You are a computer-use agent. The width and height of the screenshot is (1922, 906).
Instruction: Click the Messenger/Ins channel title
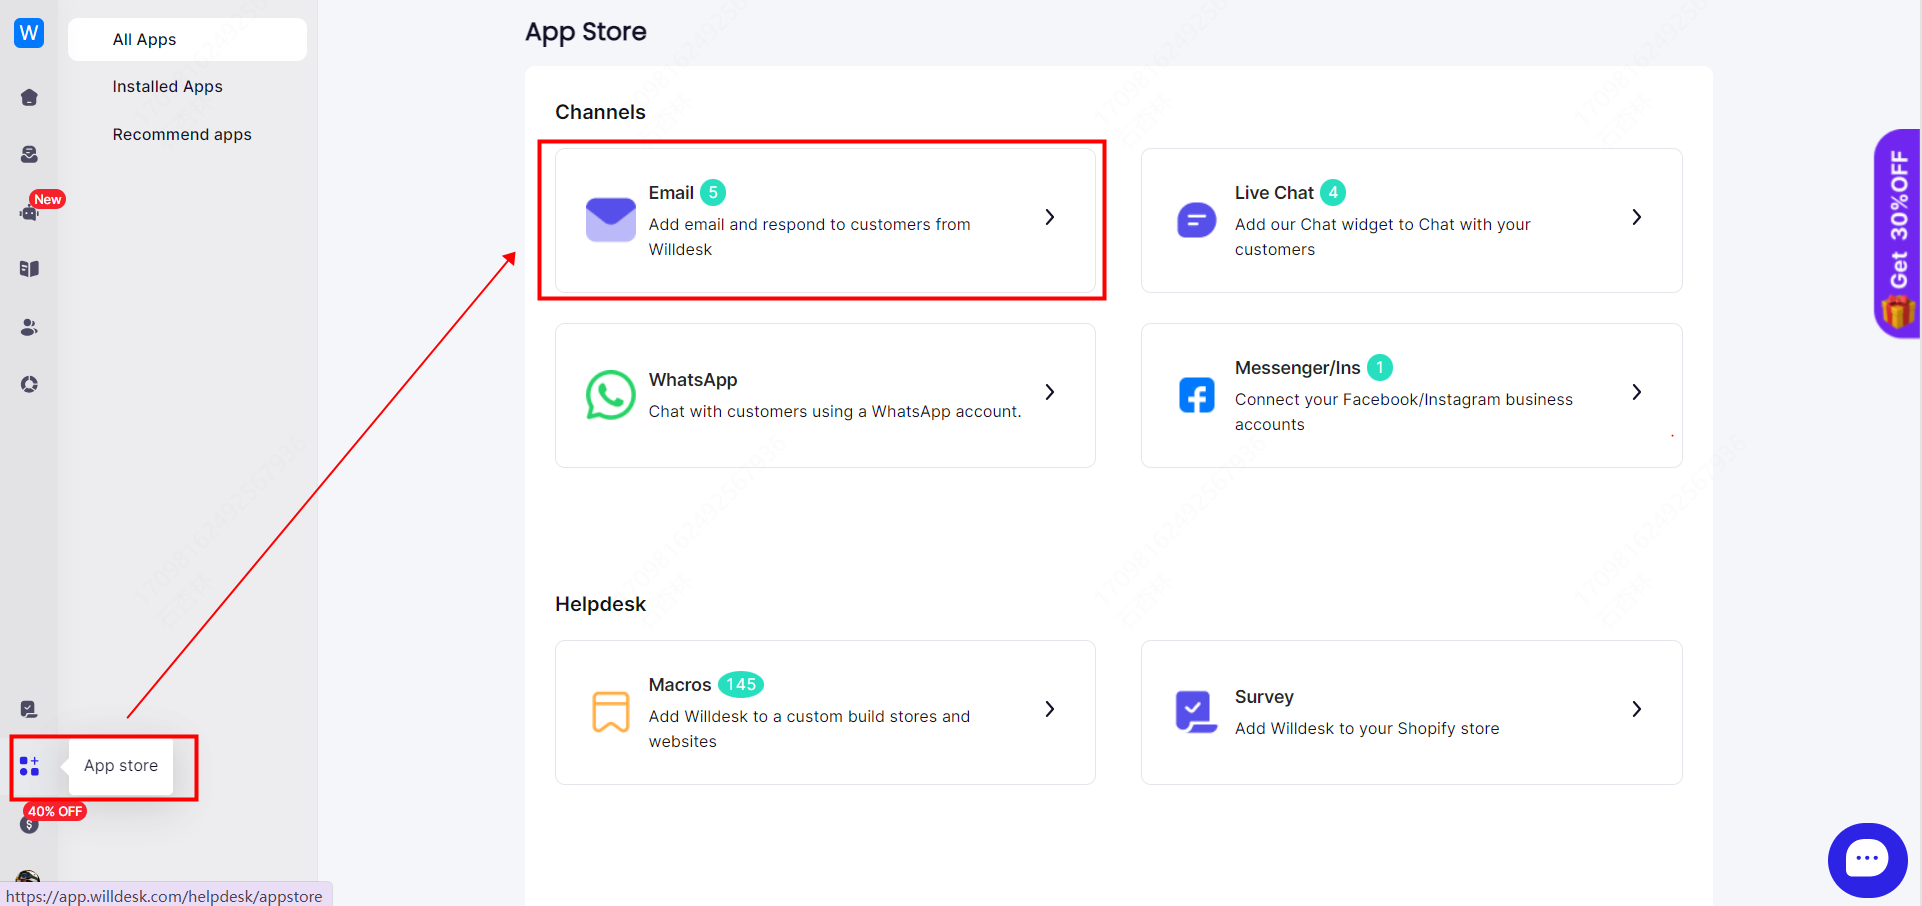[x=1297, y=368]
